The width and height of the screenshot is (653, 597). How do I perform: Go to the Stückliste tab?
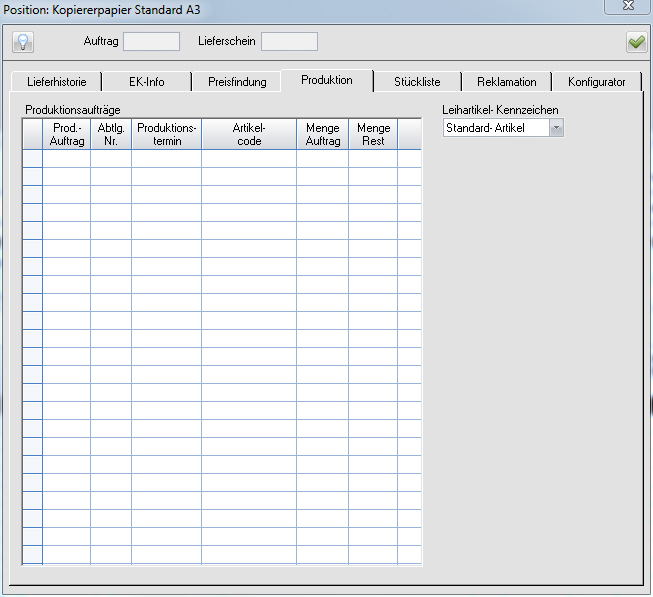pos(417,82)
